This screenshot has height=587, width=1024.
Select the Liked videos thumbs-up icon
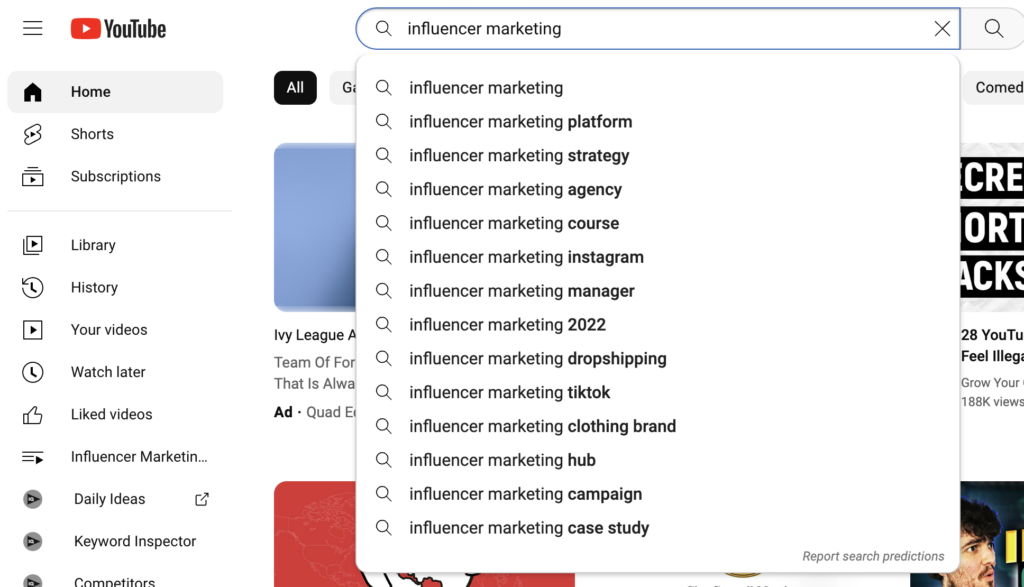[34, 414]
